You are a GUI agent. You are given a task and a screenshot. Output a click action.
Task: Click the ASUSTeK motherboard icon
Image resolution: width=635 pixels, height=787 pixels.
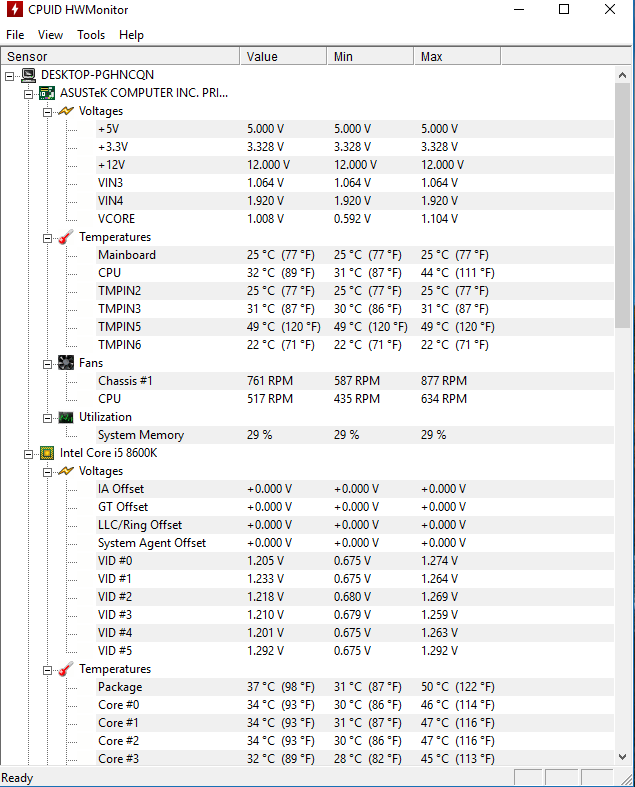click(x=47, y=93)
